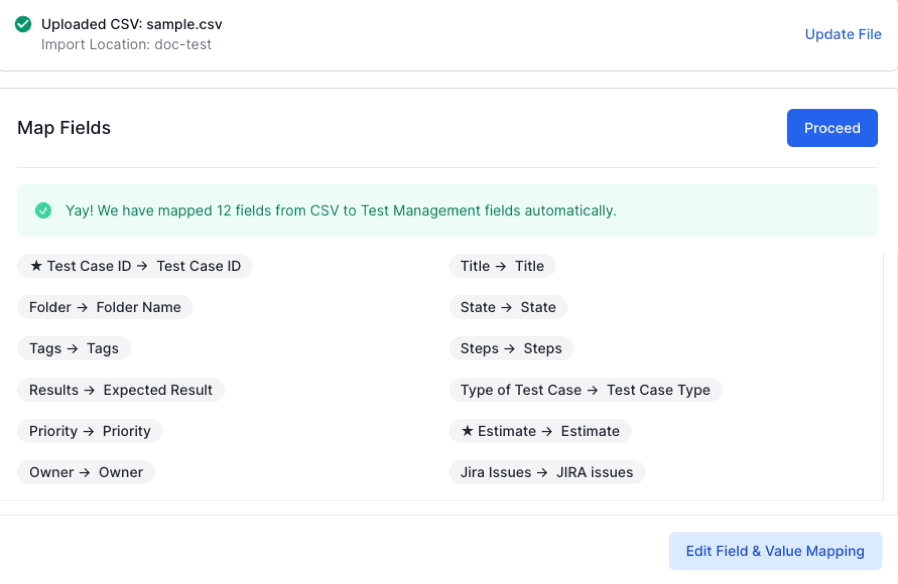Click the Uploaded CSV sample.csv text
This screenshot has width=898, height=584.
click(132, 24)
